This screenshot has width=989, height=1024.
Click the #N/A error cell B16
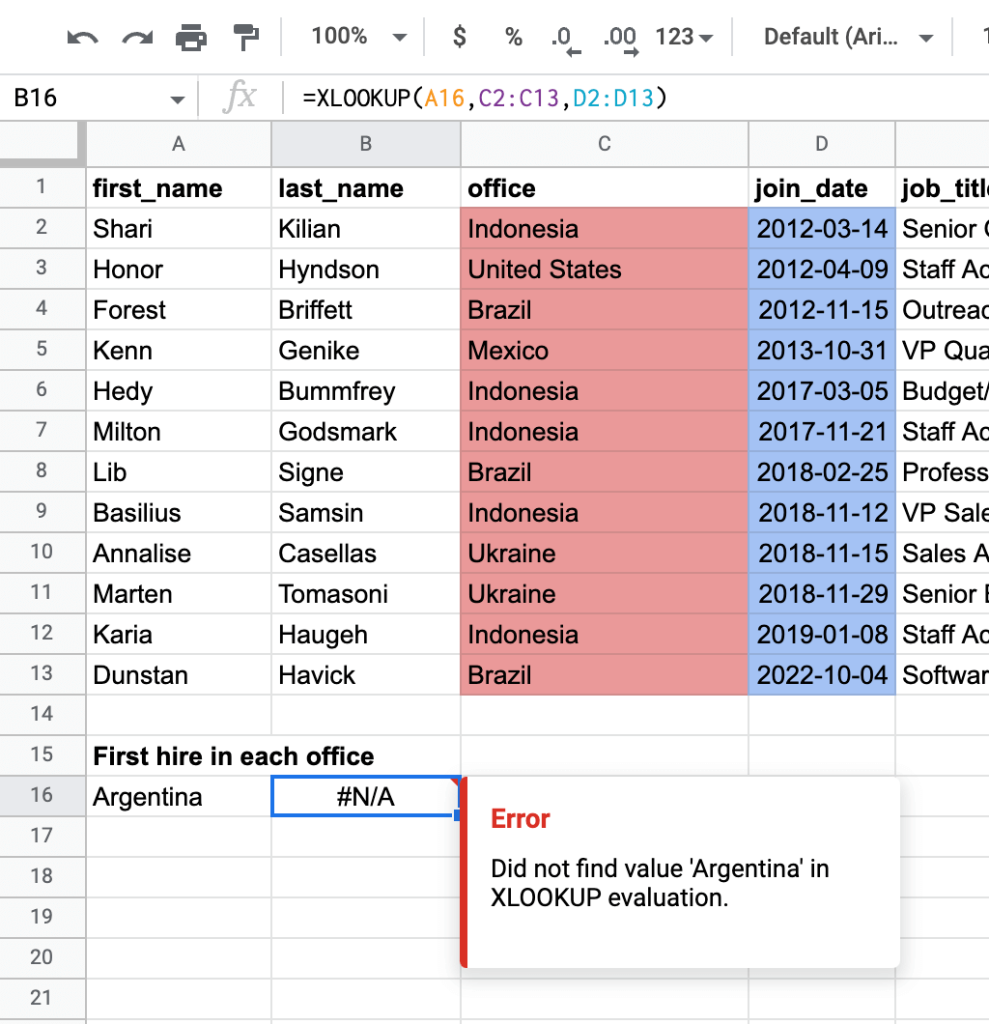point(366,796)
